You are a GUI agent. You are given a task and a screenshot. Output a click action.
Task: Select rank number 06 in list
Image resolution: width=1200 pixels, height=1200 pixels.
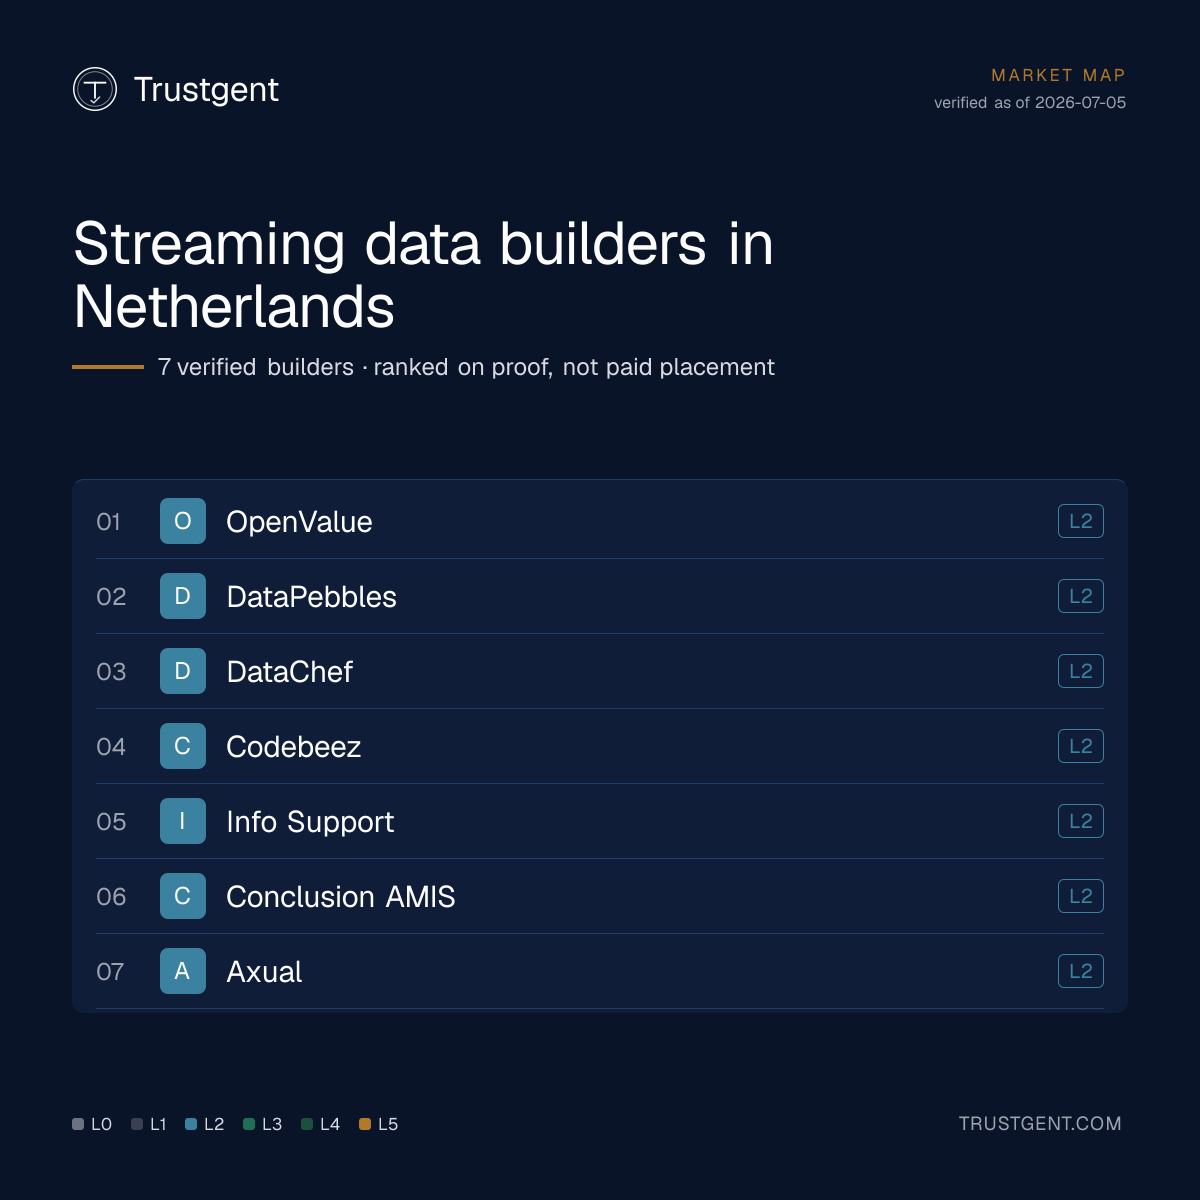pos(111,897)
